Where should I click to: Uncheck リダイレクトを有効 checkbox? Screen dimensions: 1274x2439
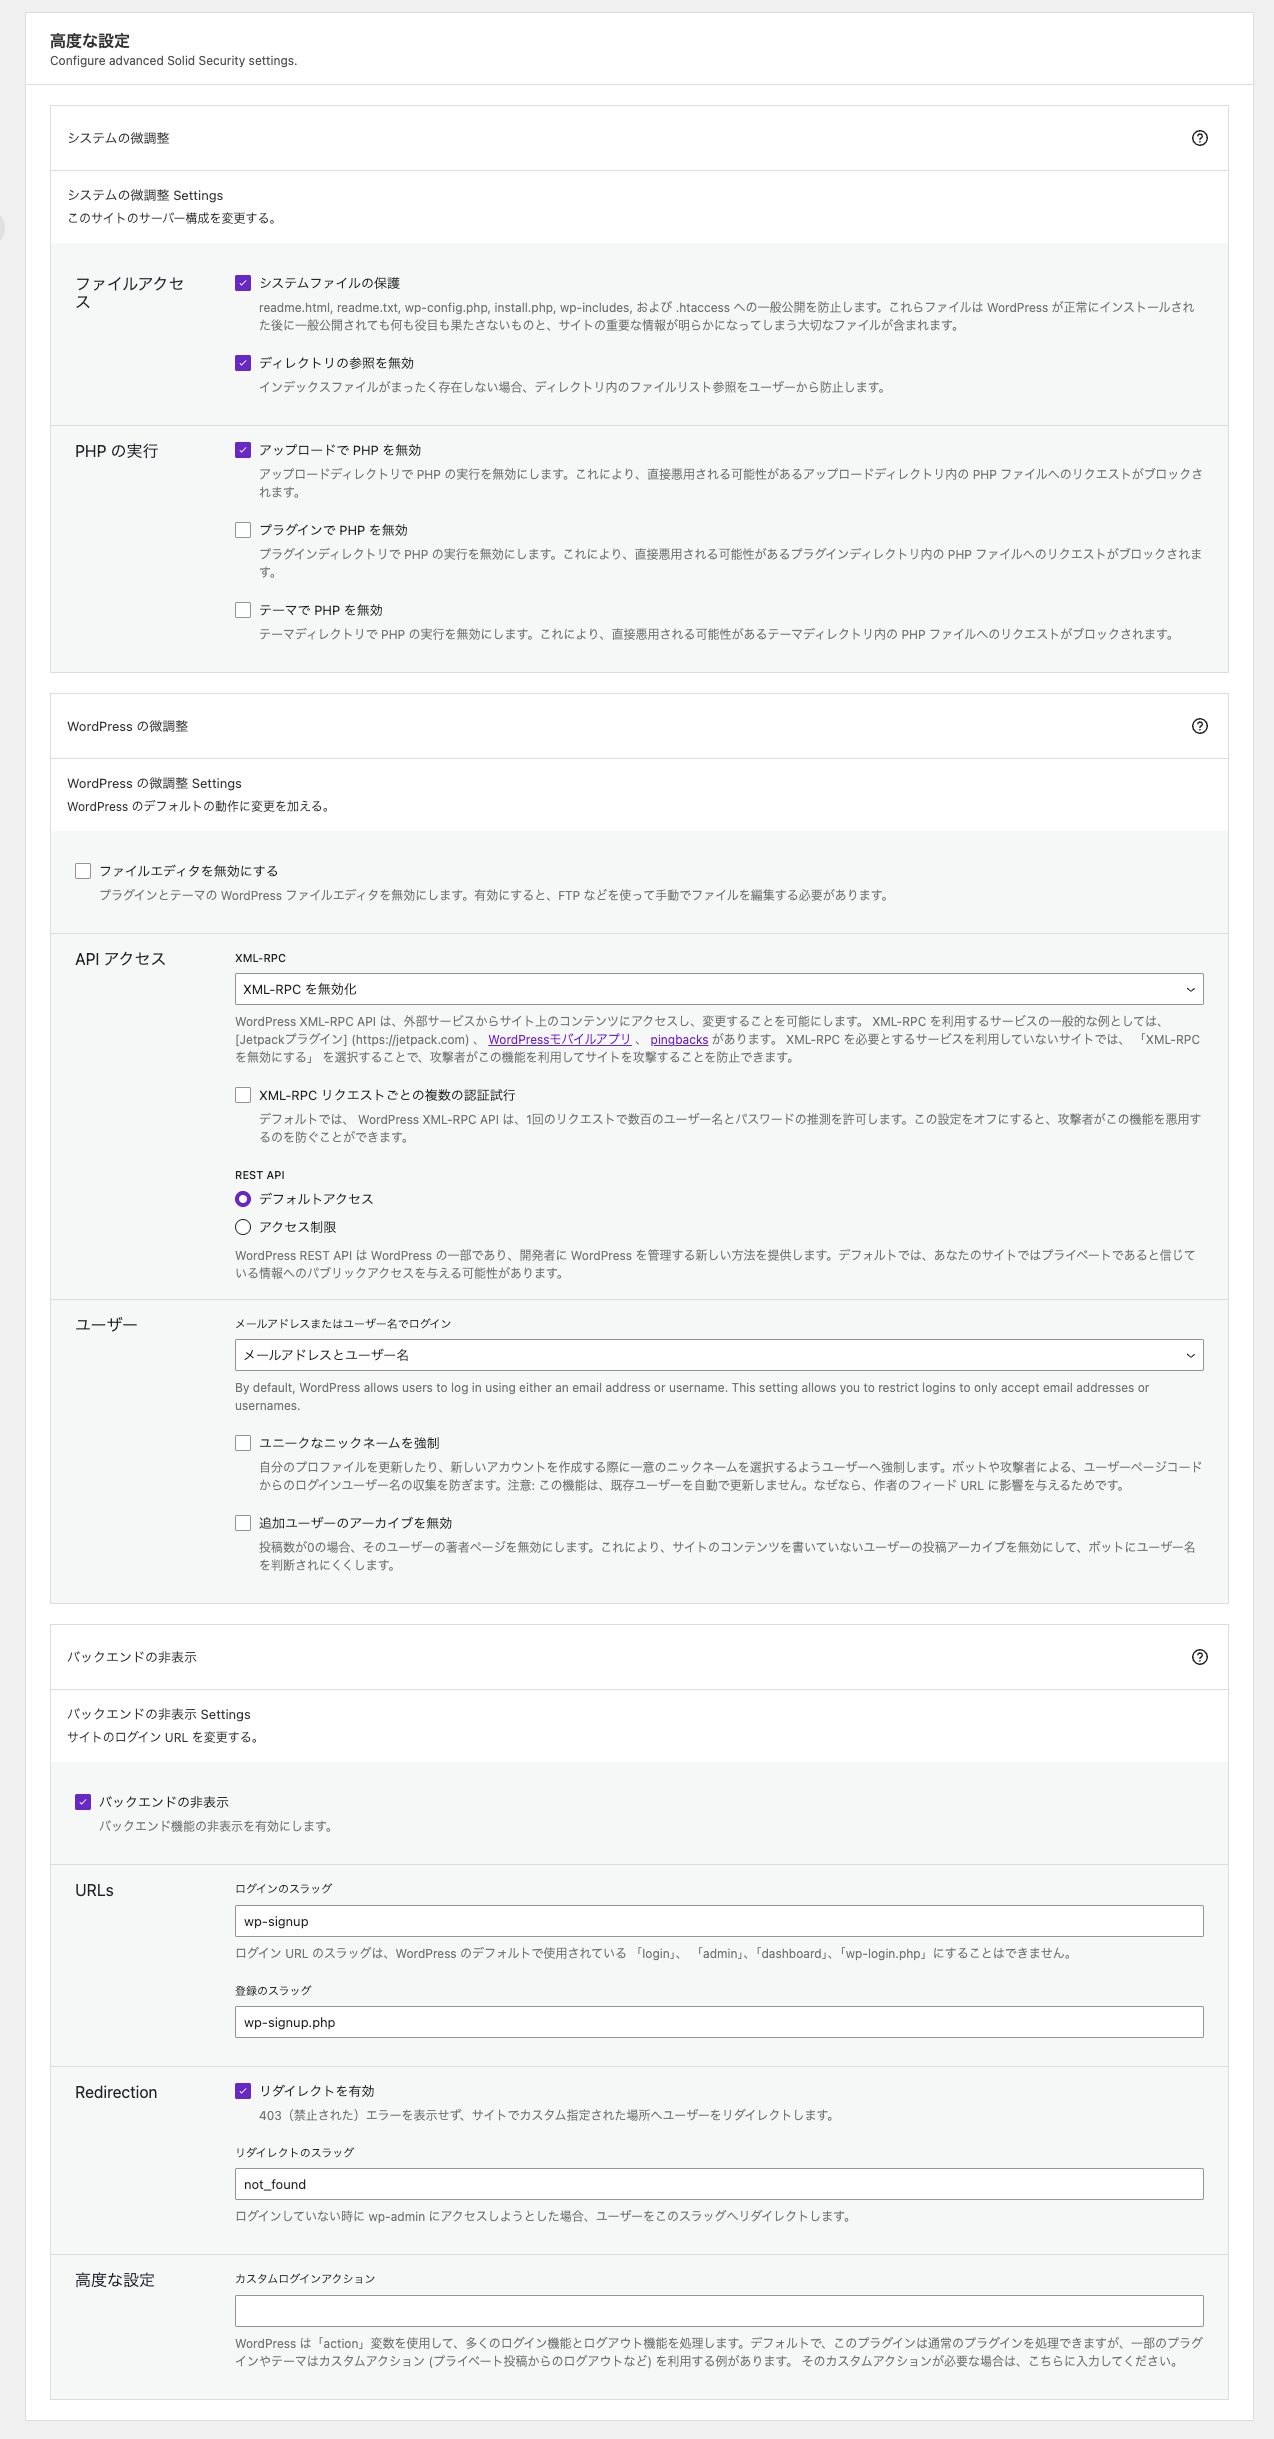tap(243, 2091)
